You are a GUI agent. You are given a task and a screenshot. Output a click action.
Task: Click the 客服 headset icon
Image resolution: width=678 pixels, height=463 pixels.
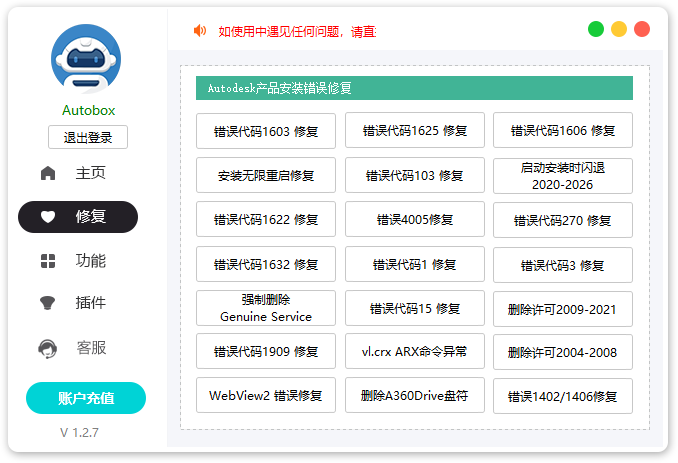pos(48,348)
